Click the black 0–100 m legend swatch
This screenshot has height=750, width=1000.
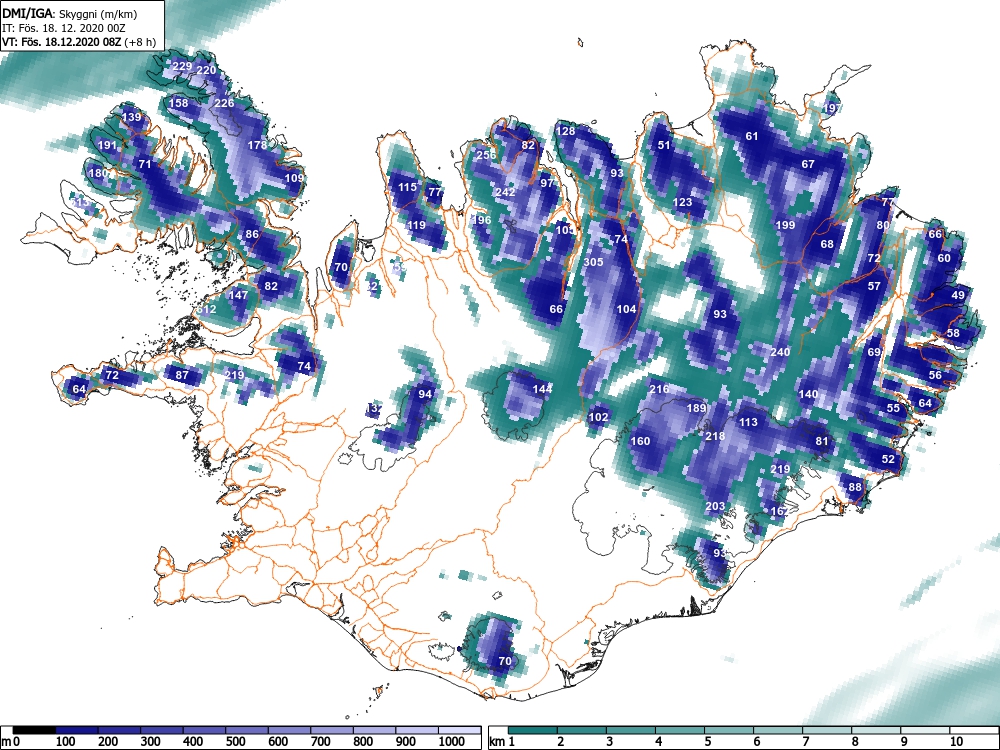click(x=34, y=730)
